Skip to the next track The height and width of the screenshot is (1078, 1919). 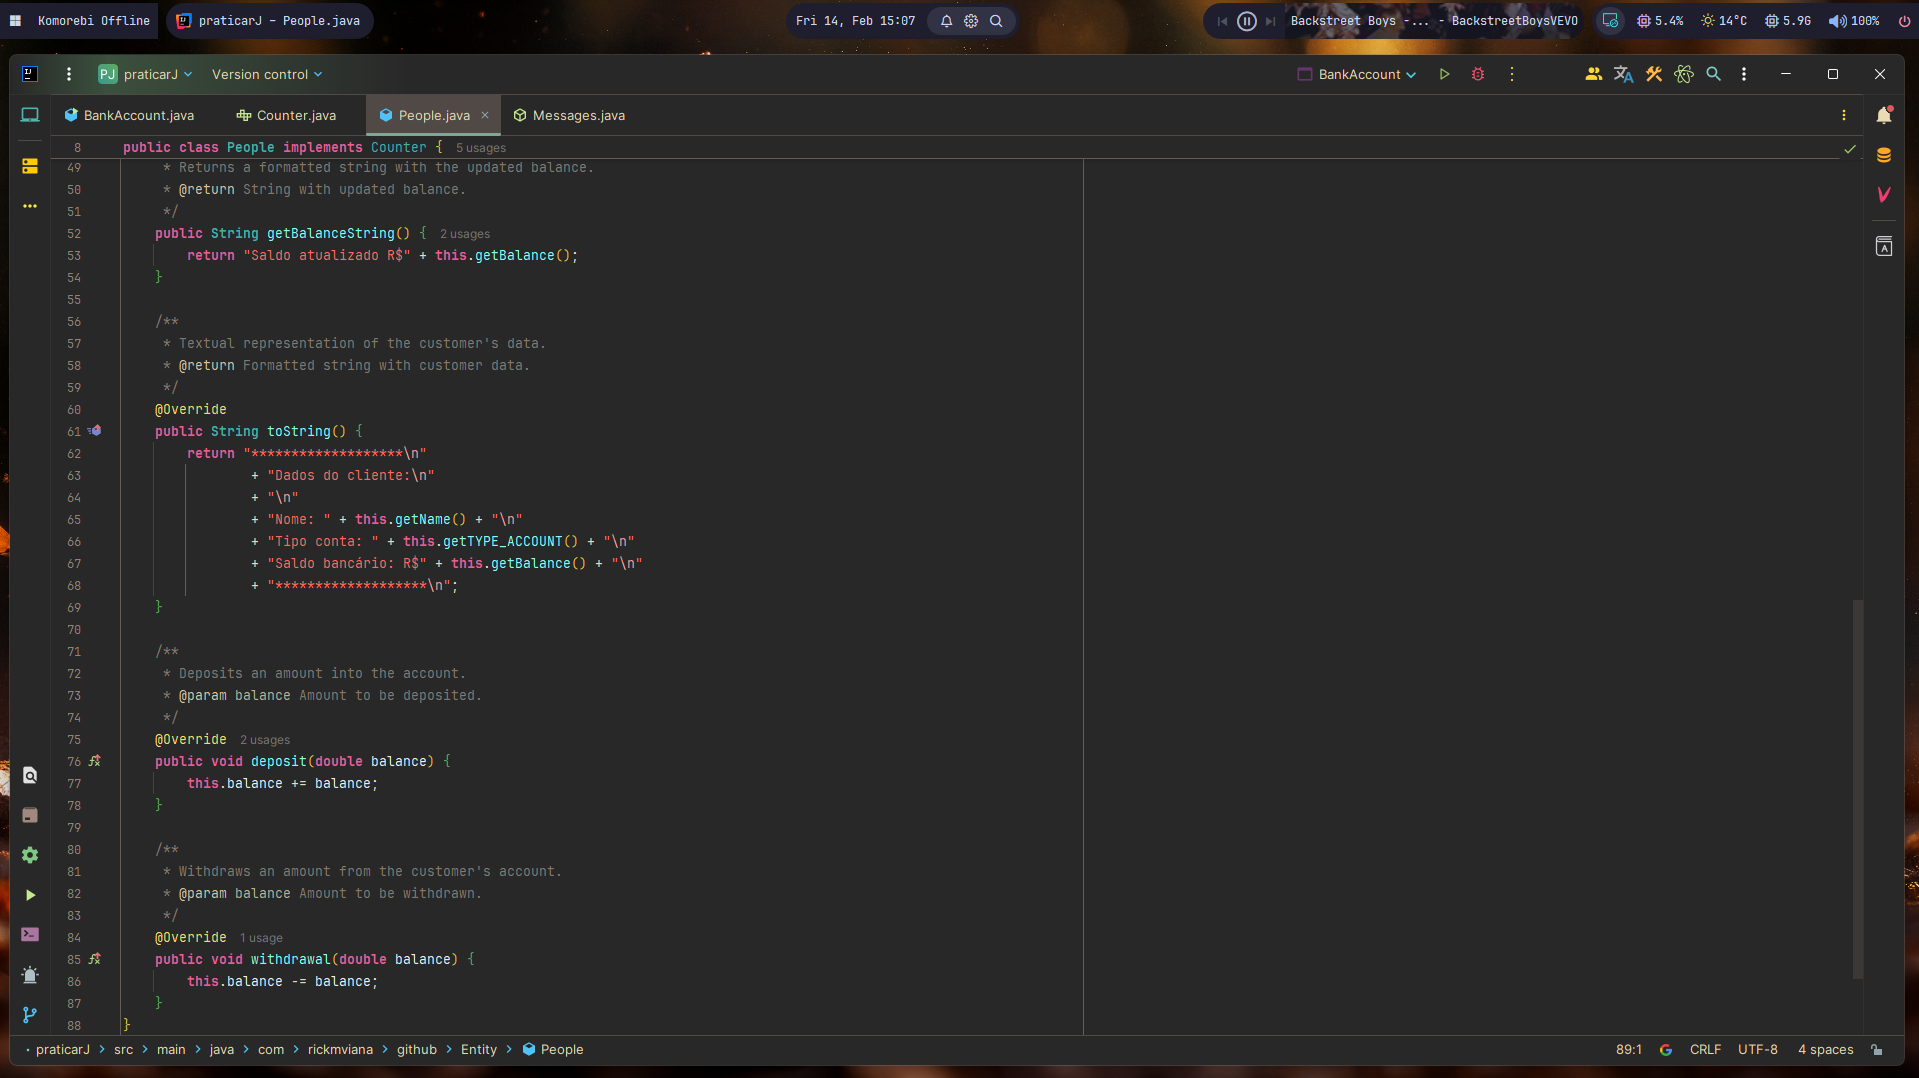pos(1270,21)
